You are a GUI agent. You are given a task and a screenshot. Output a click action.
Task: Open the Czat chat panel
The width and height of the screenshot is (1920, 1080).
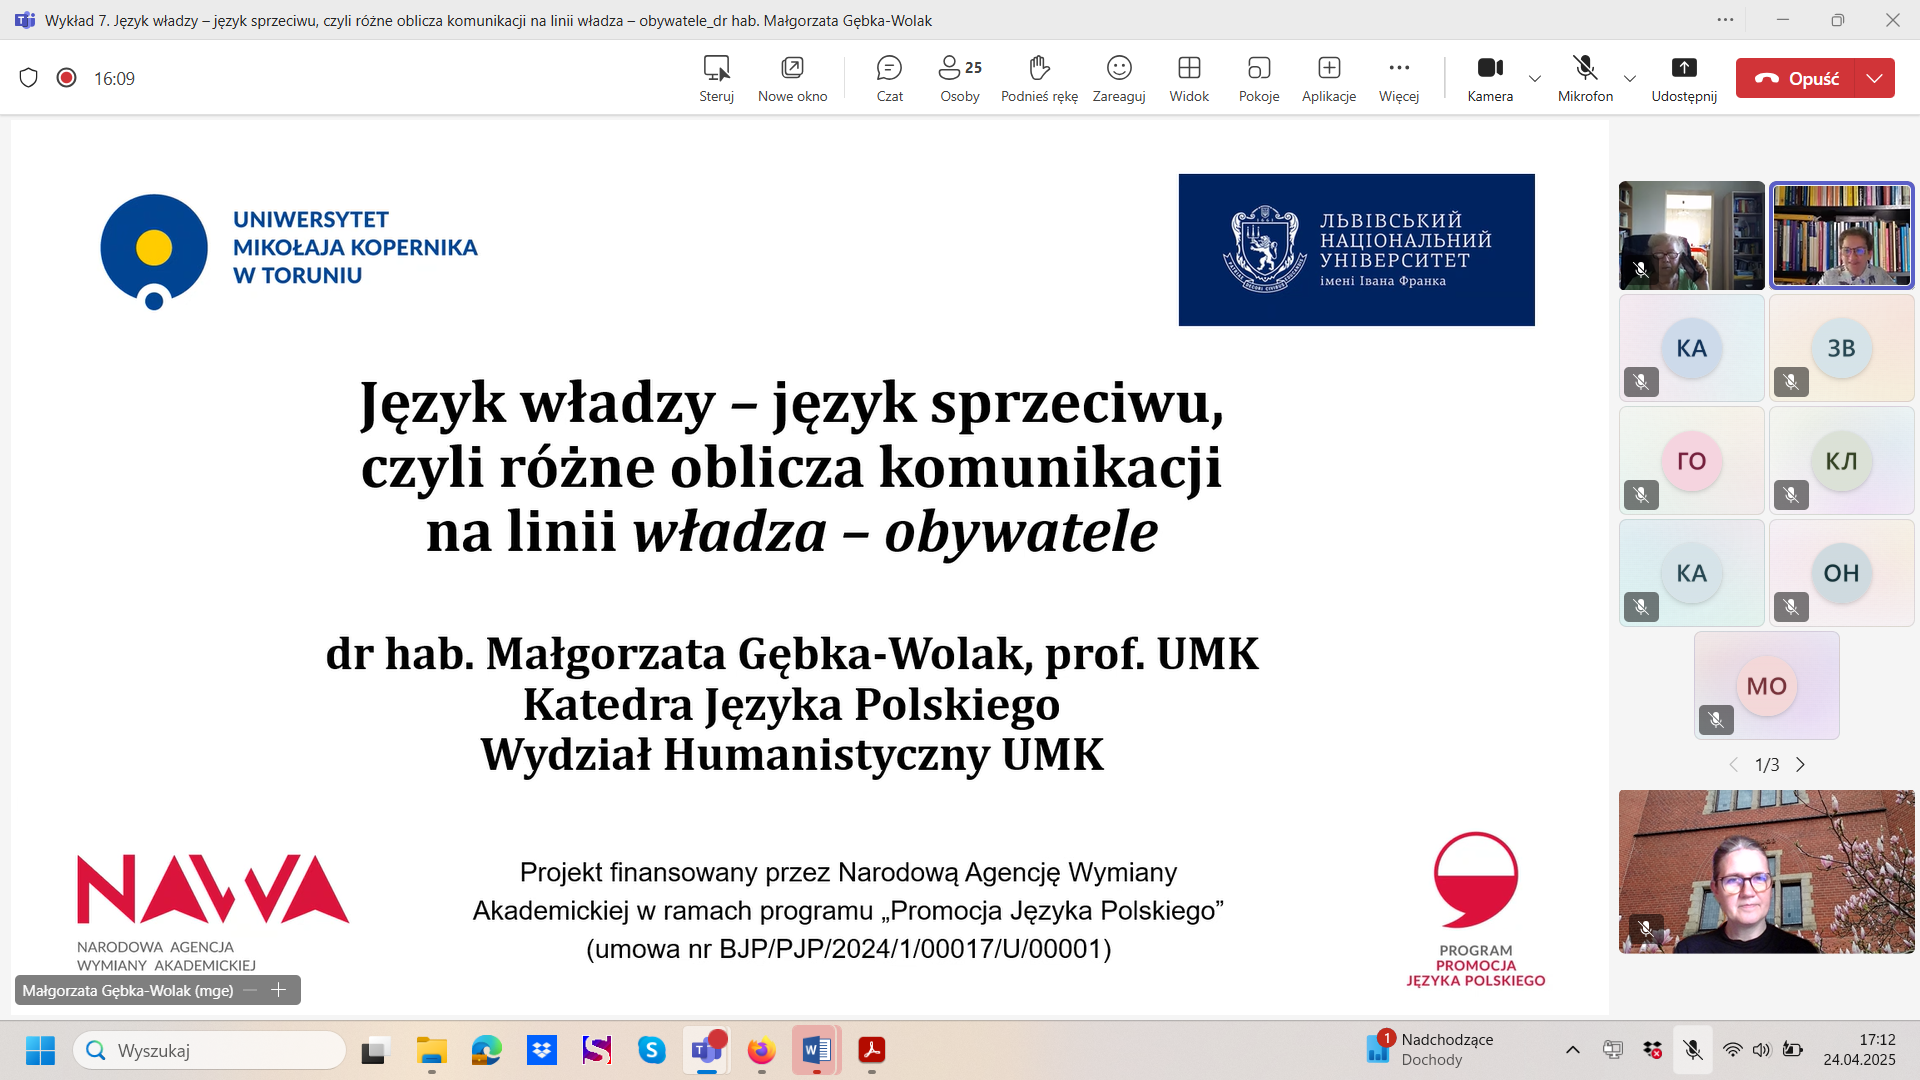pos(889,78)
